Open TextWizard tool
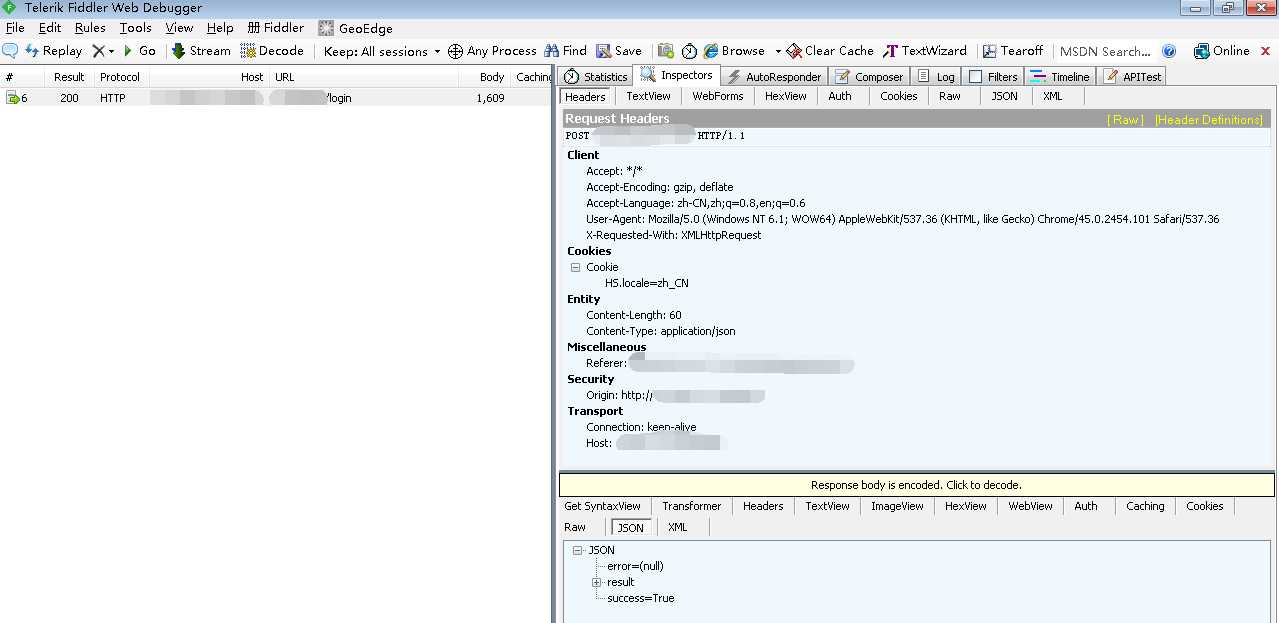The image size is (1279, 623). coord(925,51)
